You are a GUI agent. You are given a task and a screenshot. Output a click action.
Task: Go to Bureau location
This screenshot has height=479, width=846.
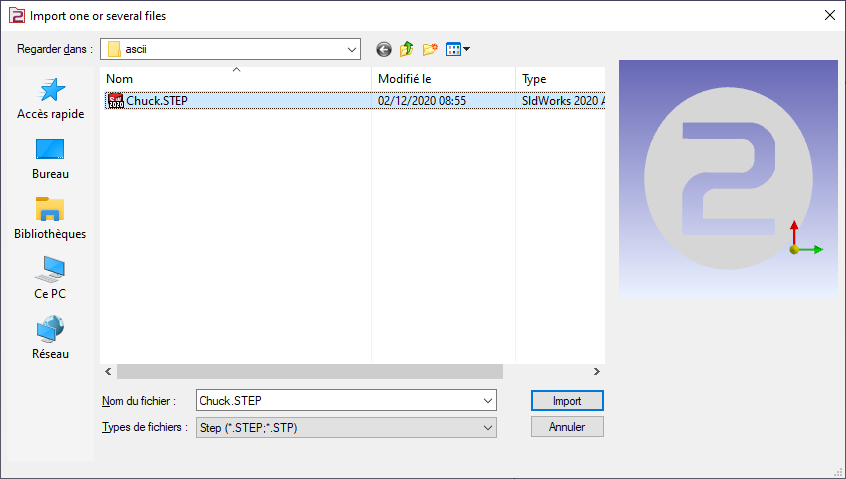pyautogui.click(x=50, y=159)
